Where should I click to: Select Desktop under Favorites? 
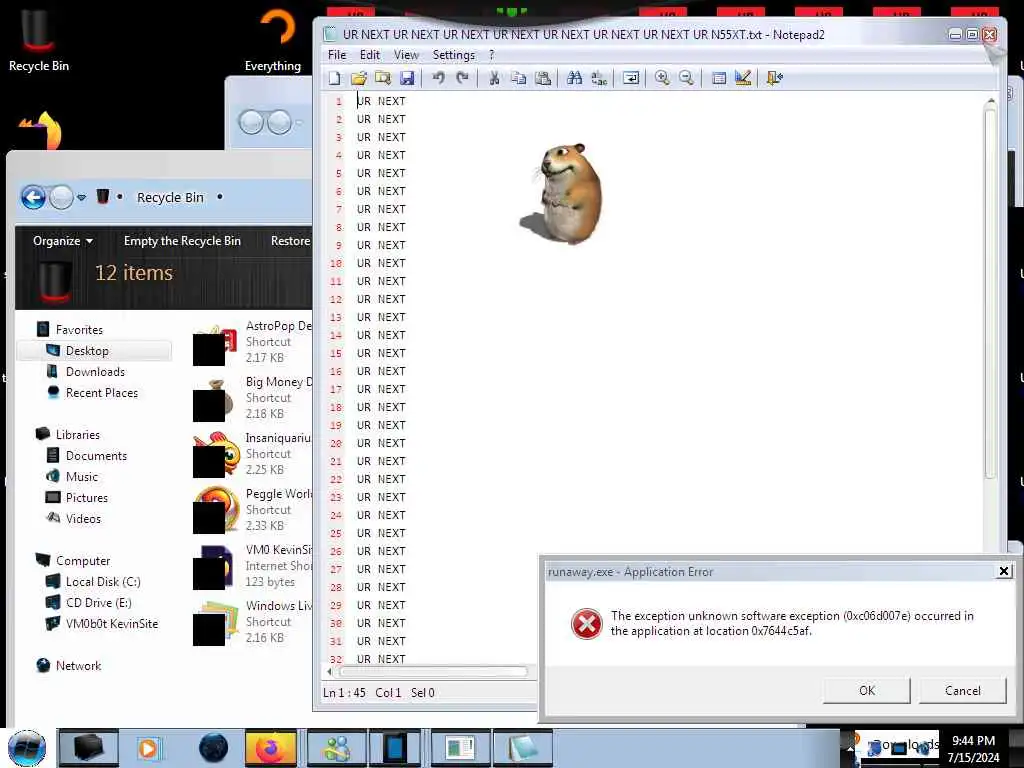coord(87,351)
